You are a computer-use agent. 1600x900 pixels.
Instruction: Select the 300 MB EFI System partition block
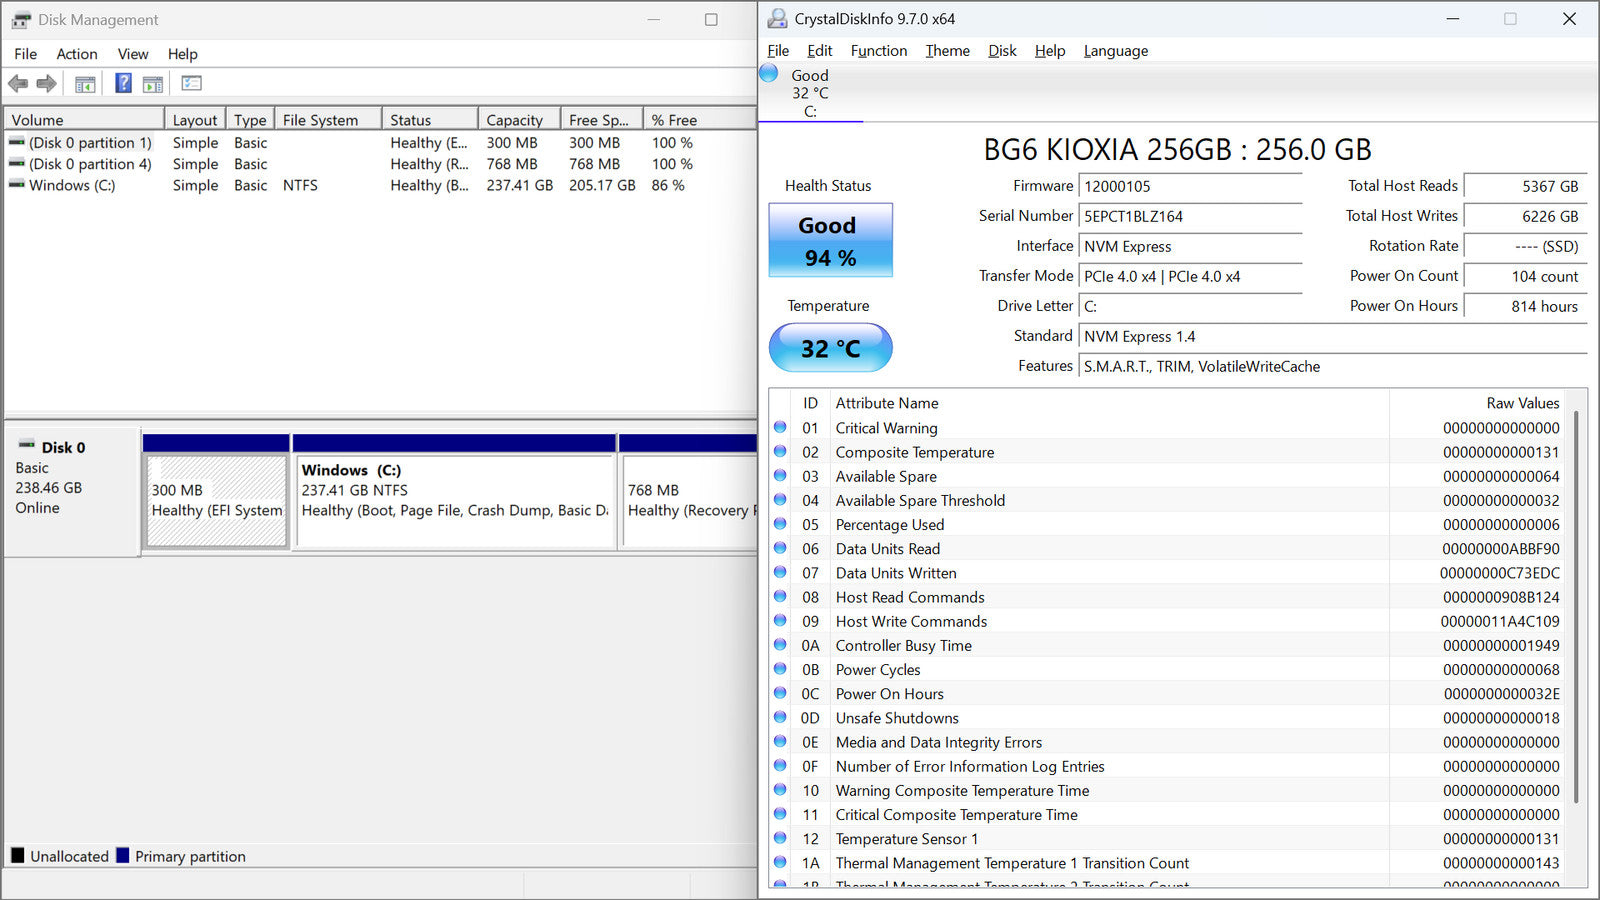pos(217,501)
